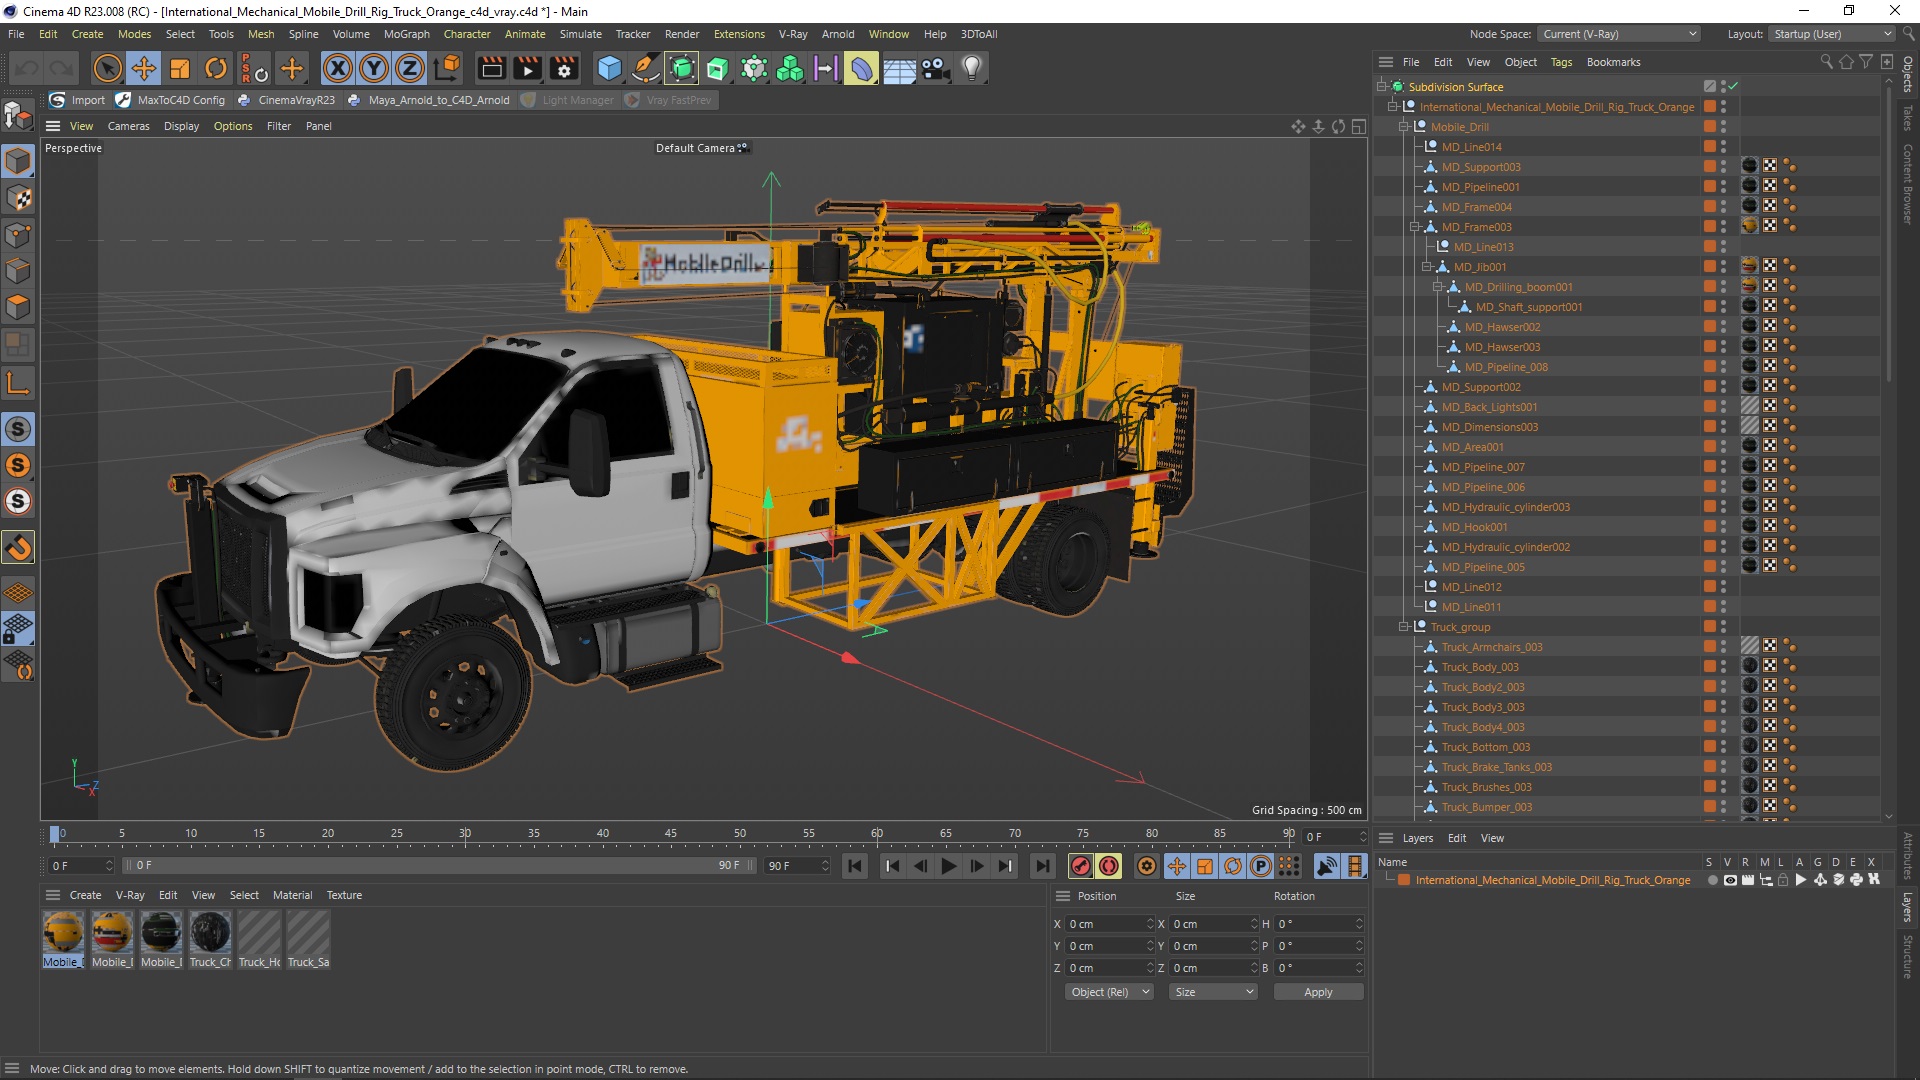
Task: Toggle Subdivision Surface enable checkmark
Action: (1732, 87)
